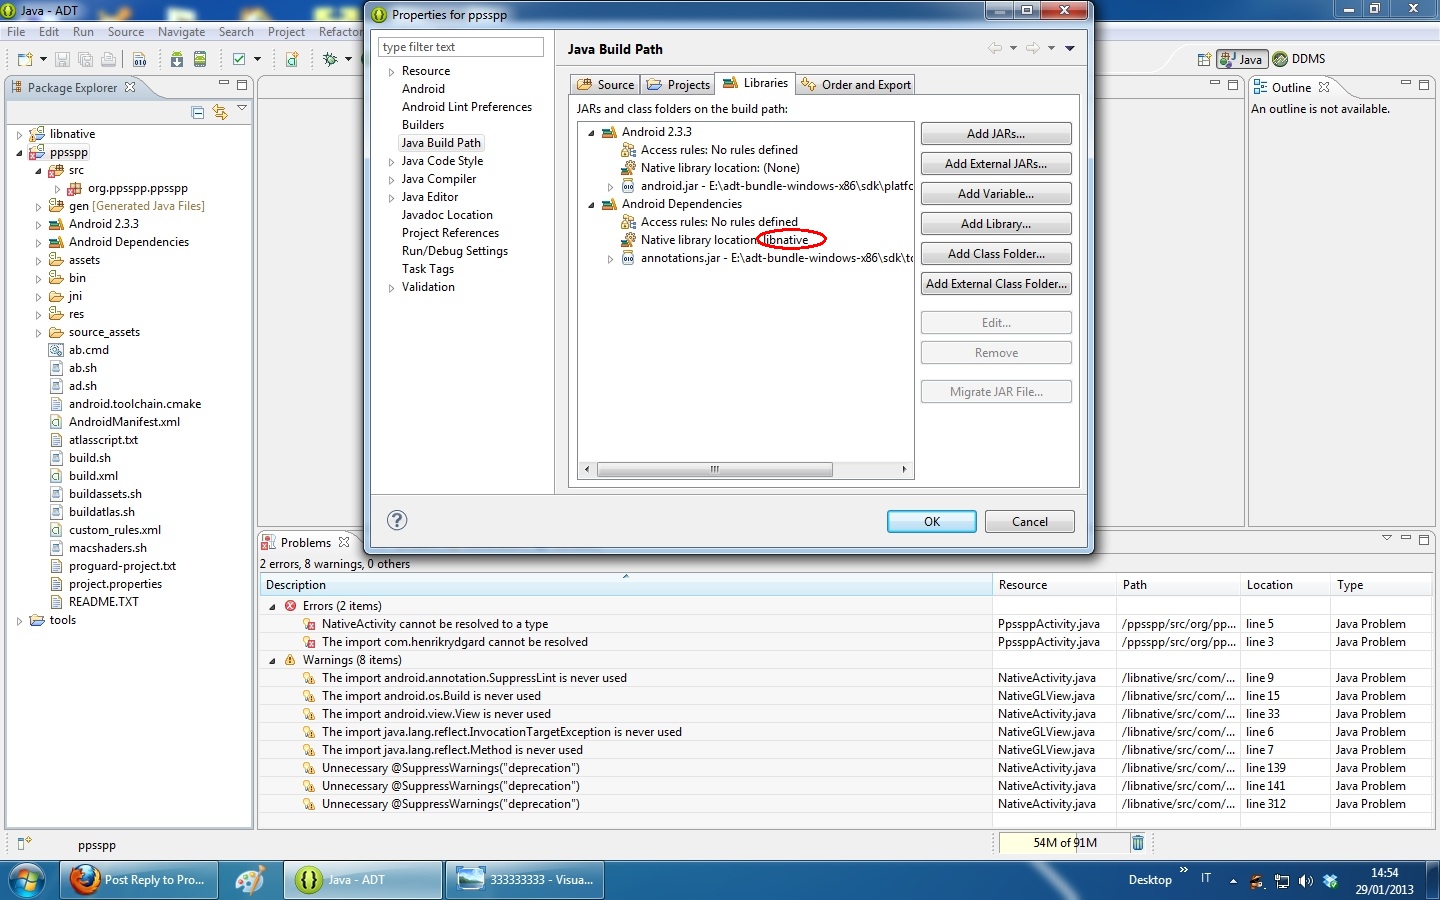Viewport: 1440px width, 900px height.
Task: Click Collapse All in Package Explorer
Action: click(197, 113)
